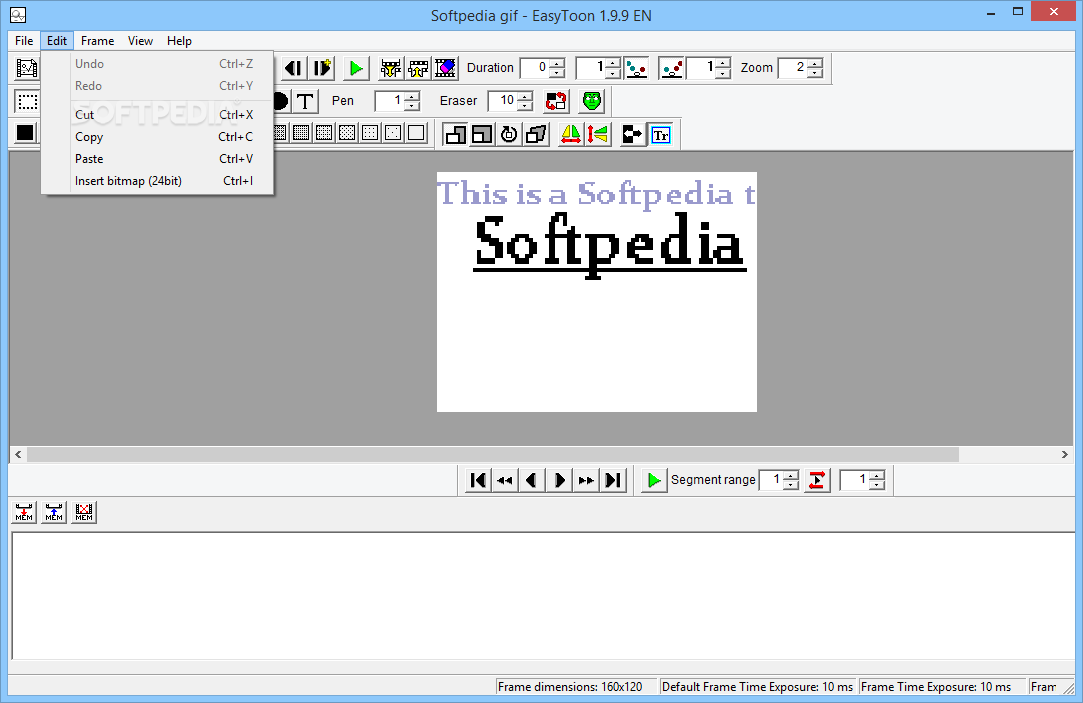
Task: Click the Pen size field
Action: (x=390, y=102)
